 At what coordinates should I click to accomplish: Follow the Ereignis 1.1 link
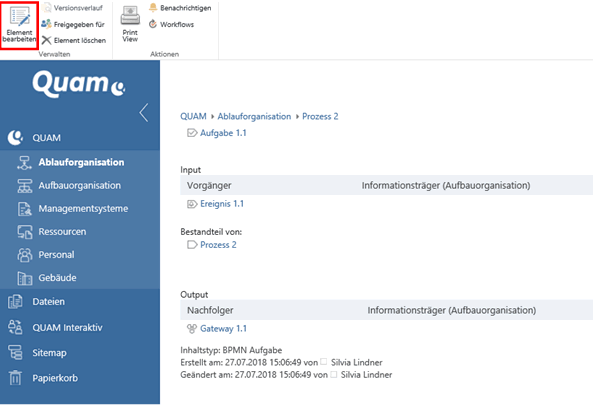click(x=222, y=204)
